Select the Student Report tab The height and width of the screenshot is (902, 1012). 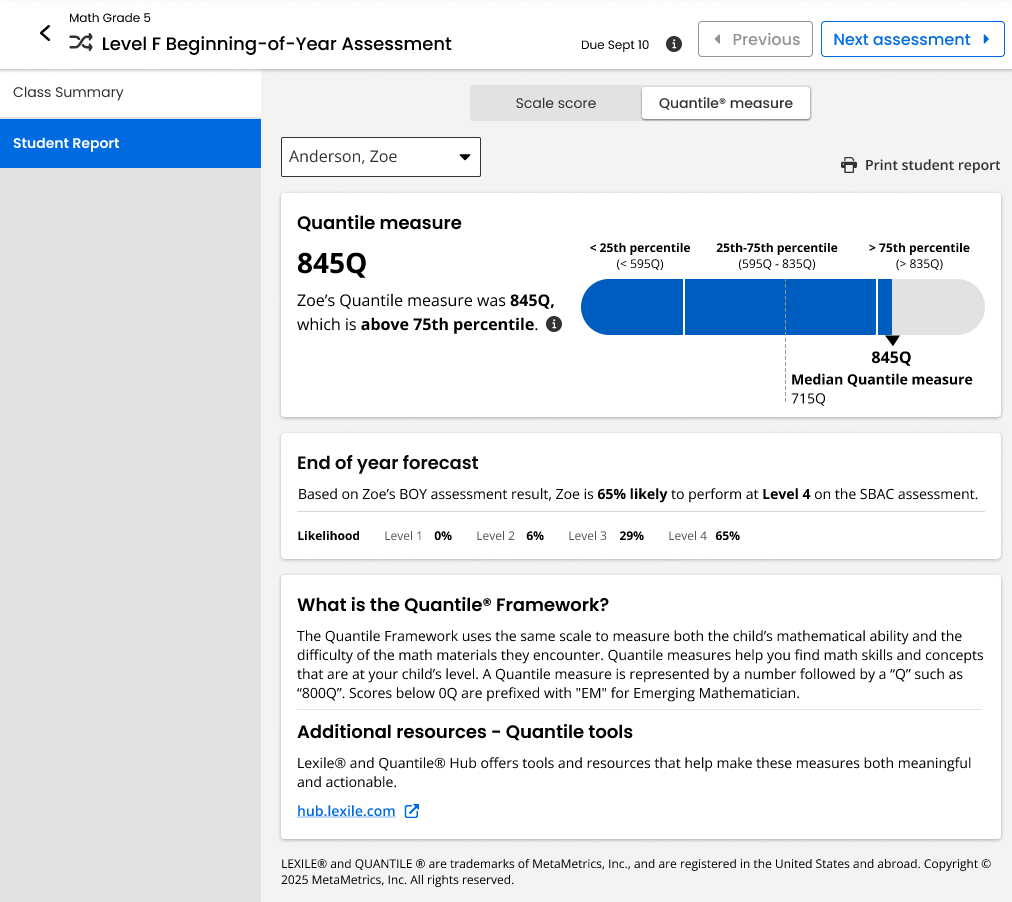point(130,143)
